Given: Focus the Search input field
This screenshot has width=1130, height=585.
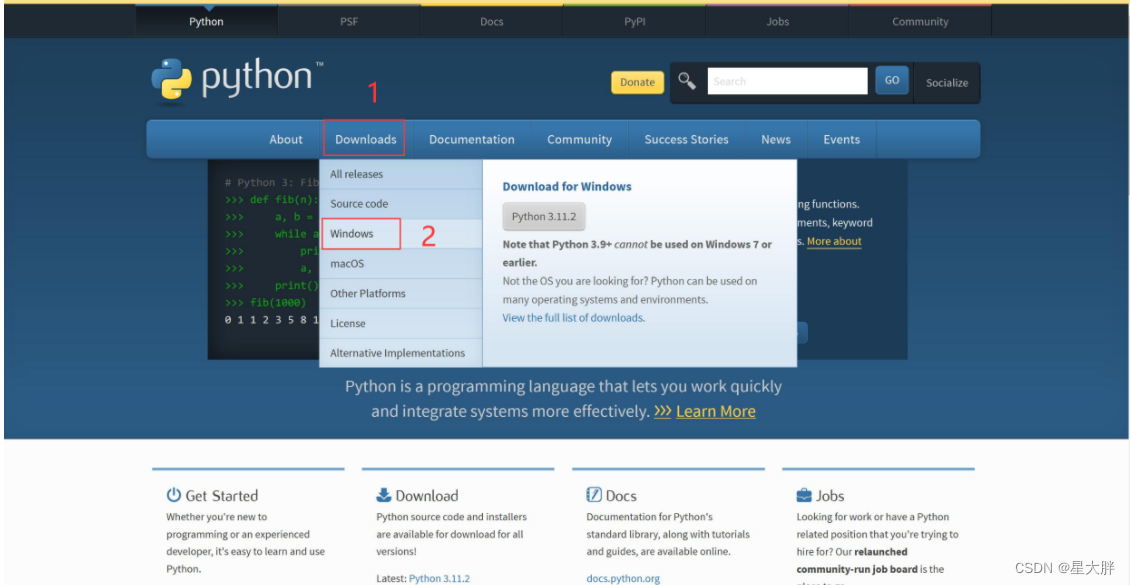Looking at the screenshot, I should [787, 81].
